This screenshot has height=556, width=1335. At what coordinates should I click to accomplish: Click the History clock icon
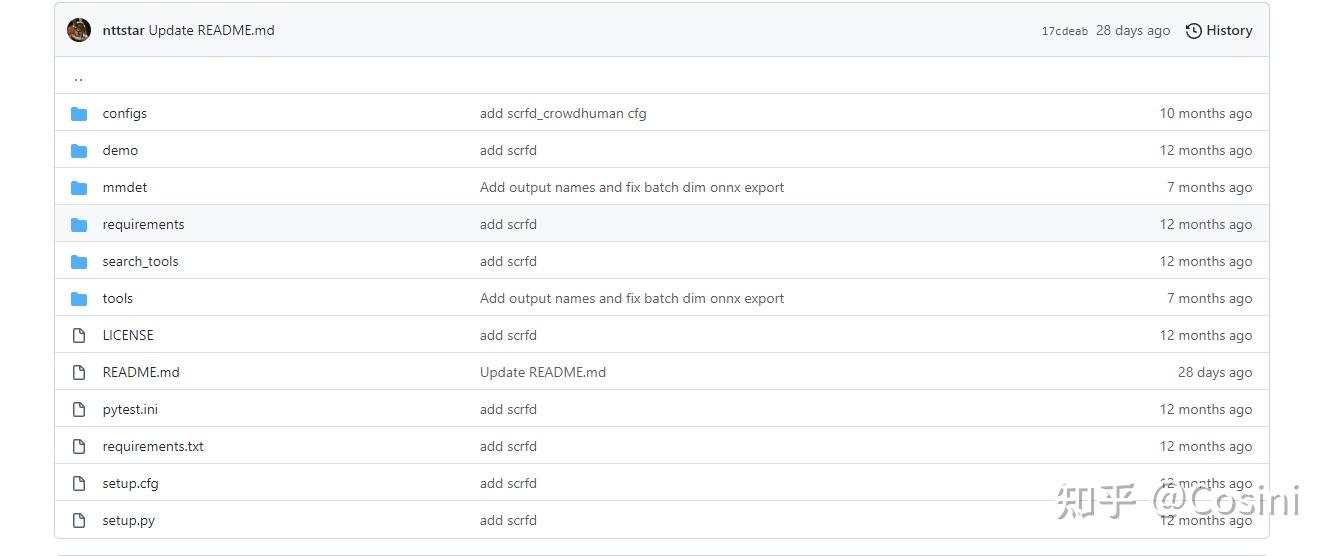(x=1193, y=31)
